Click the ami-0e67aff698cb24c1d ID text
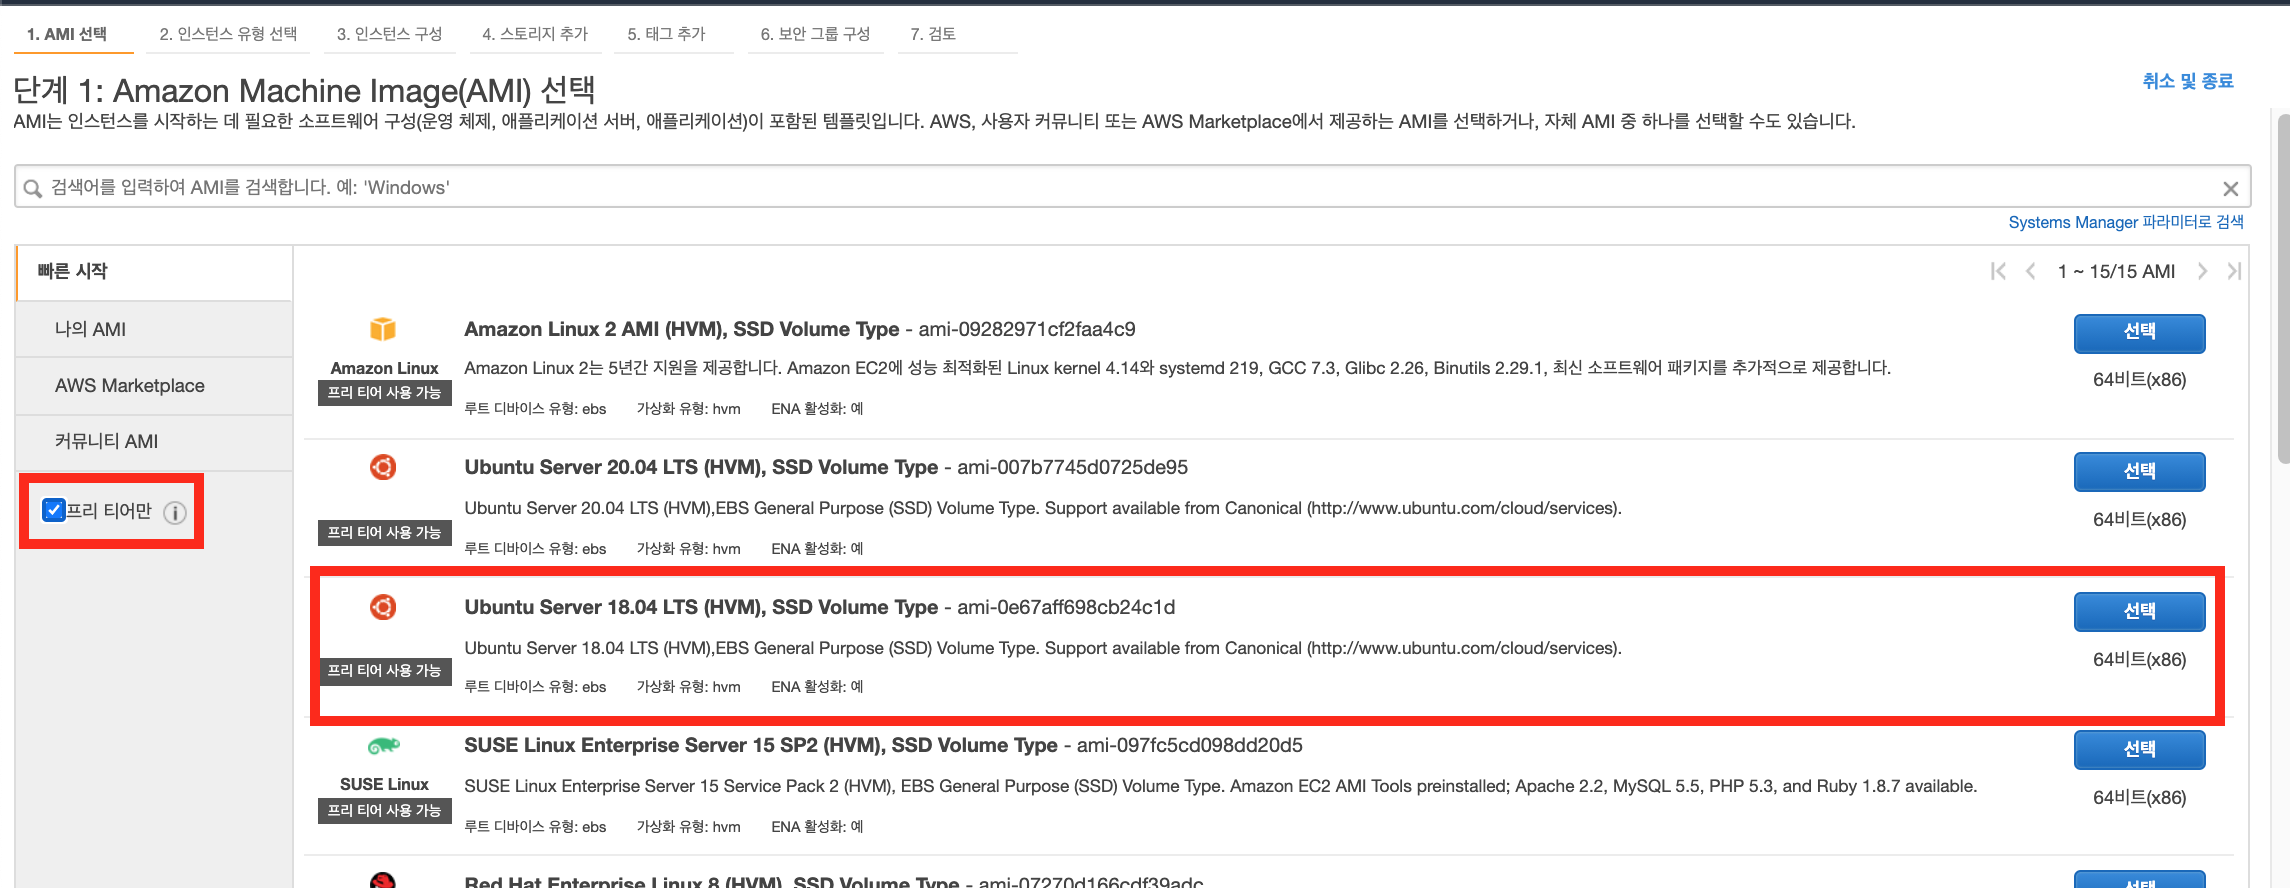Viewport: 2290px width, 888px height. point(1066,607)
